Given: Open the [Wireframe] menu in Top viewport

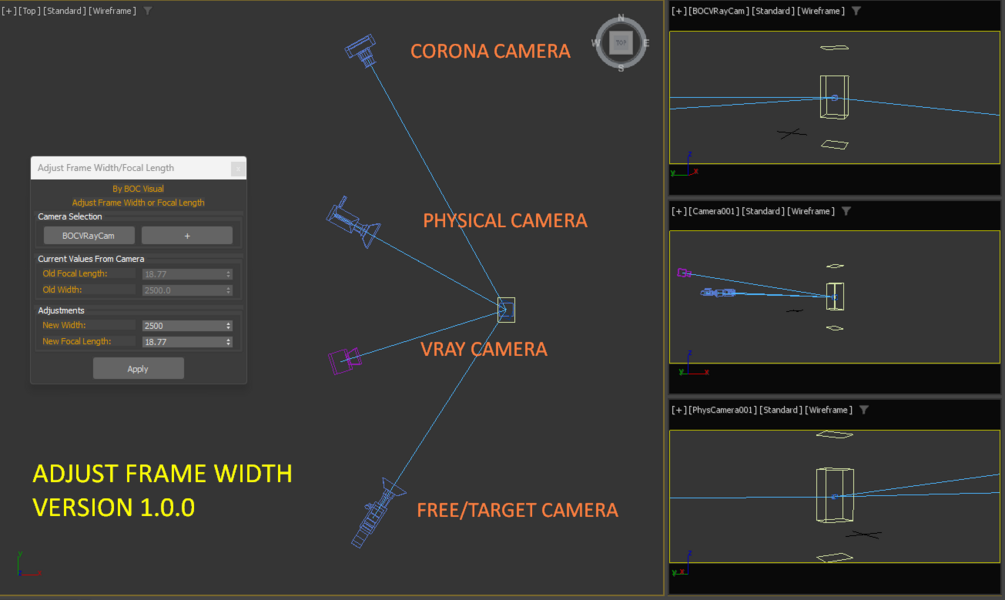Looking at the screenshot, I should (113, 11).
